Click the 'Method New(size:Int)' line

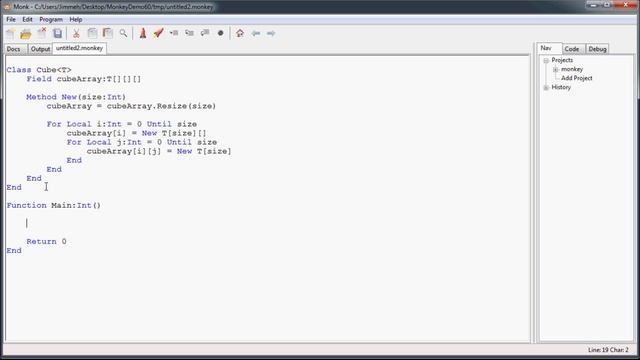[76, 97]
